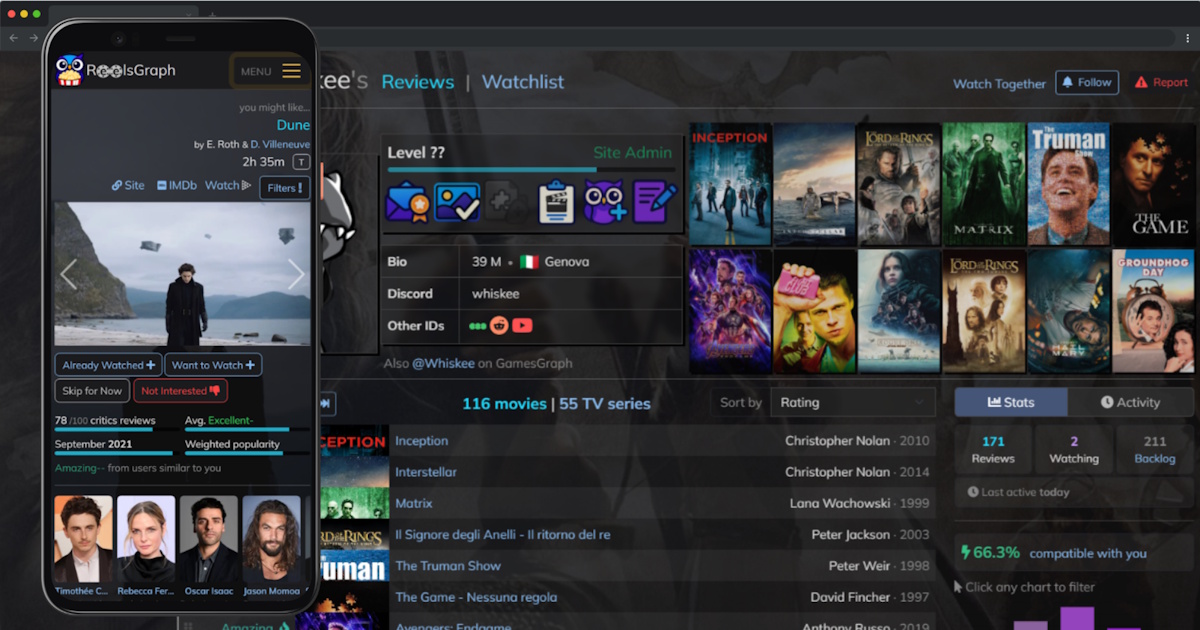Click browser back arrow button
The height and width of the screenshot is (630, 1200).
click(14, 37)
